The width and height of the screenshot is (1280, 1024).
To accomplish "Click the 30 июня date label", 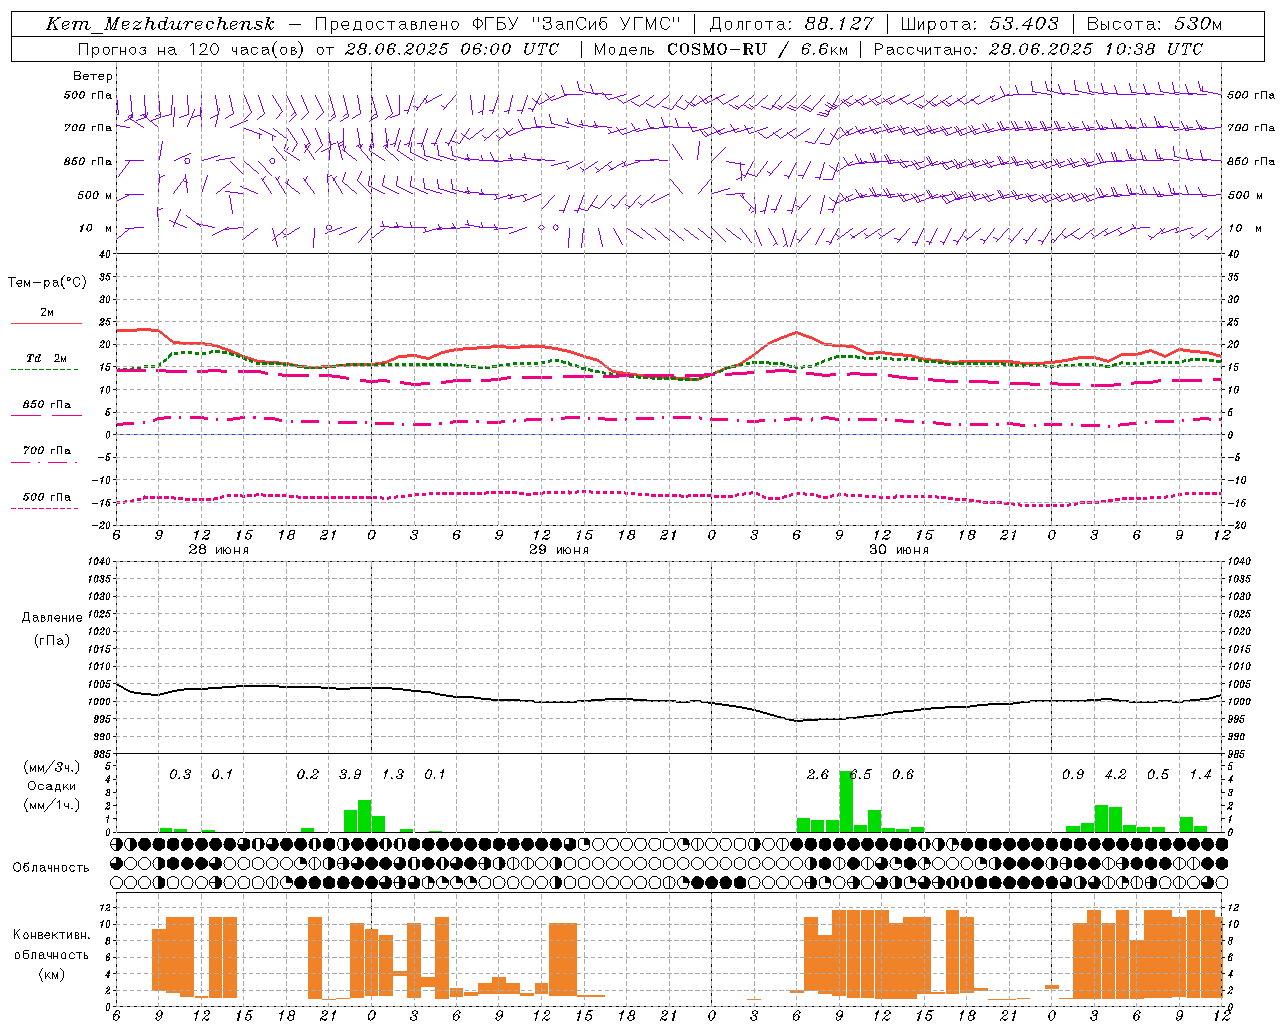I will [899, 550].
